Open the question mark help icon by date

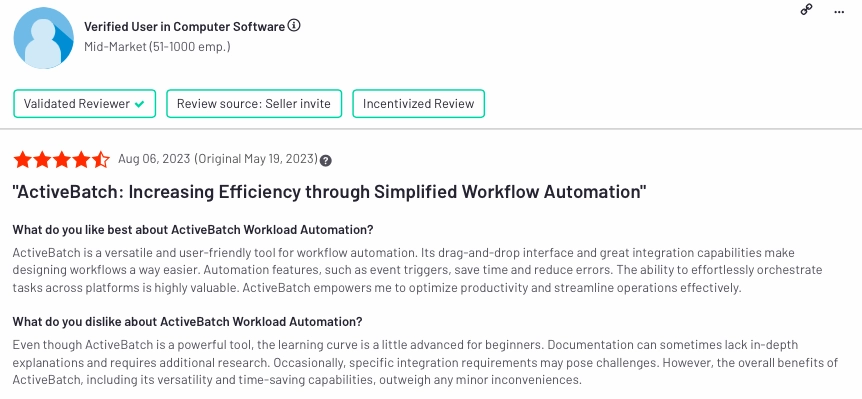pyautogui.click(x=325, y=160)
